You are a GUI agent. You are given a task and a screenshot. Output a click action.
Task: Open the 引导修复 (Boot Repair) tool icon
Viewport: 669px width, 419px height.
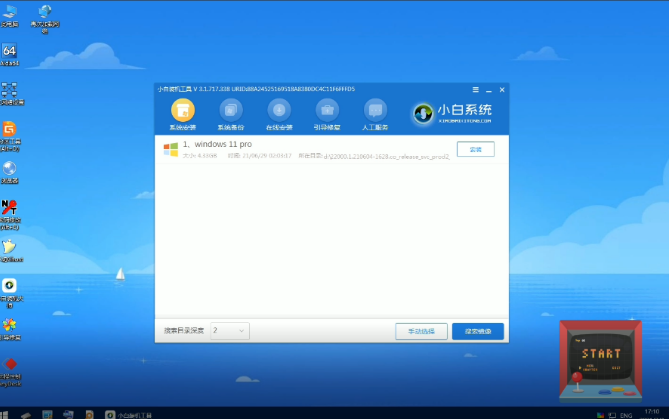(327, 111)
